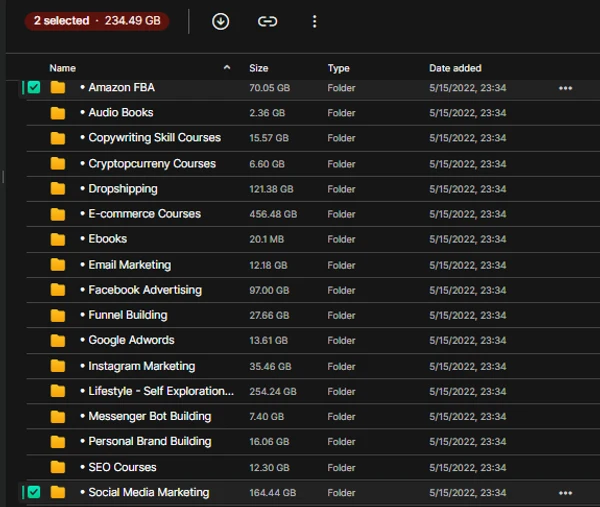Open the Social Media Marketing folder name
The width and height of the screenshot is (600, 507).
[149, 492]
